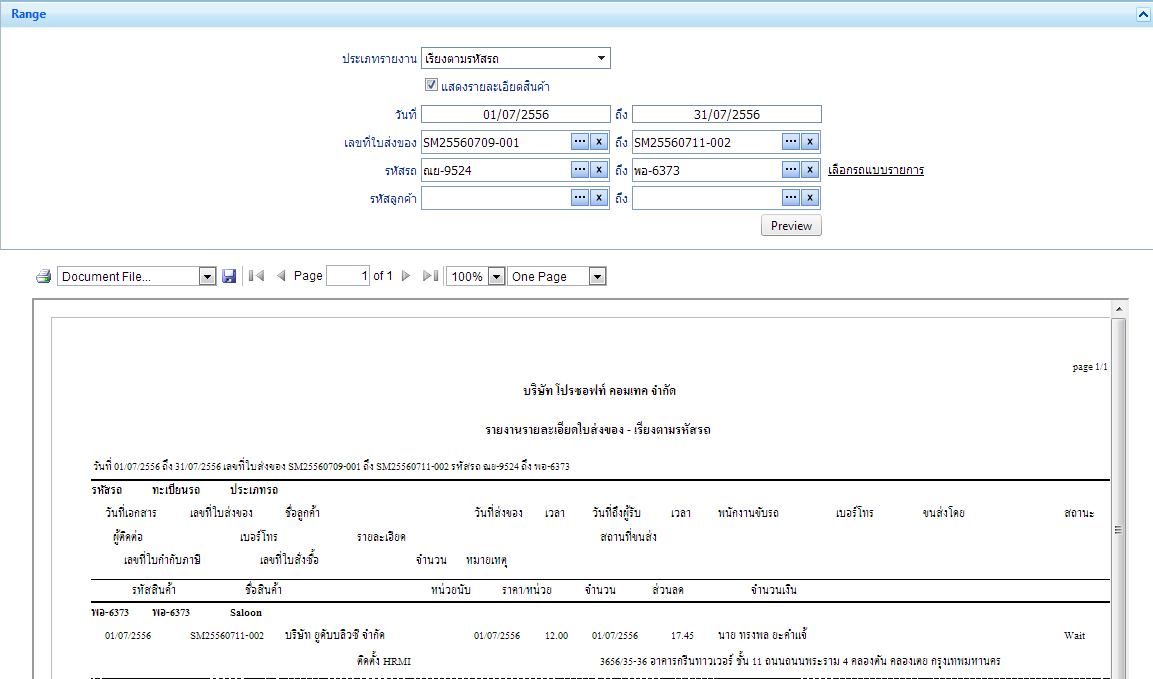Click the report's vertical scrollbar thumb
The width and height of the screenshot is (1153, 679).
[1118, 530]
